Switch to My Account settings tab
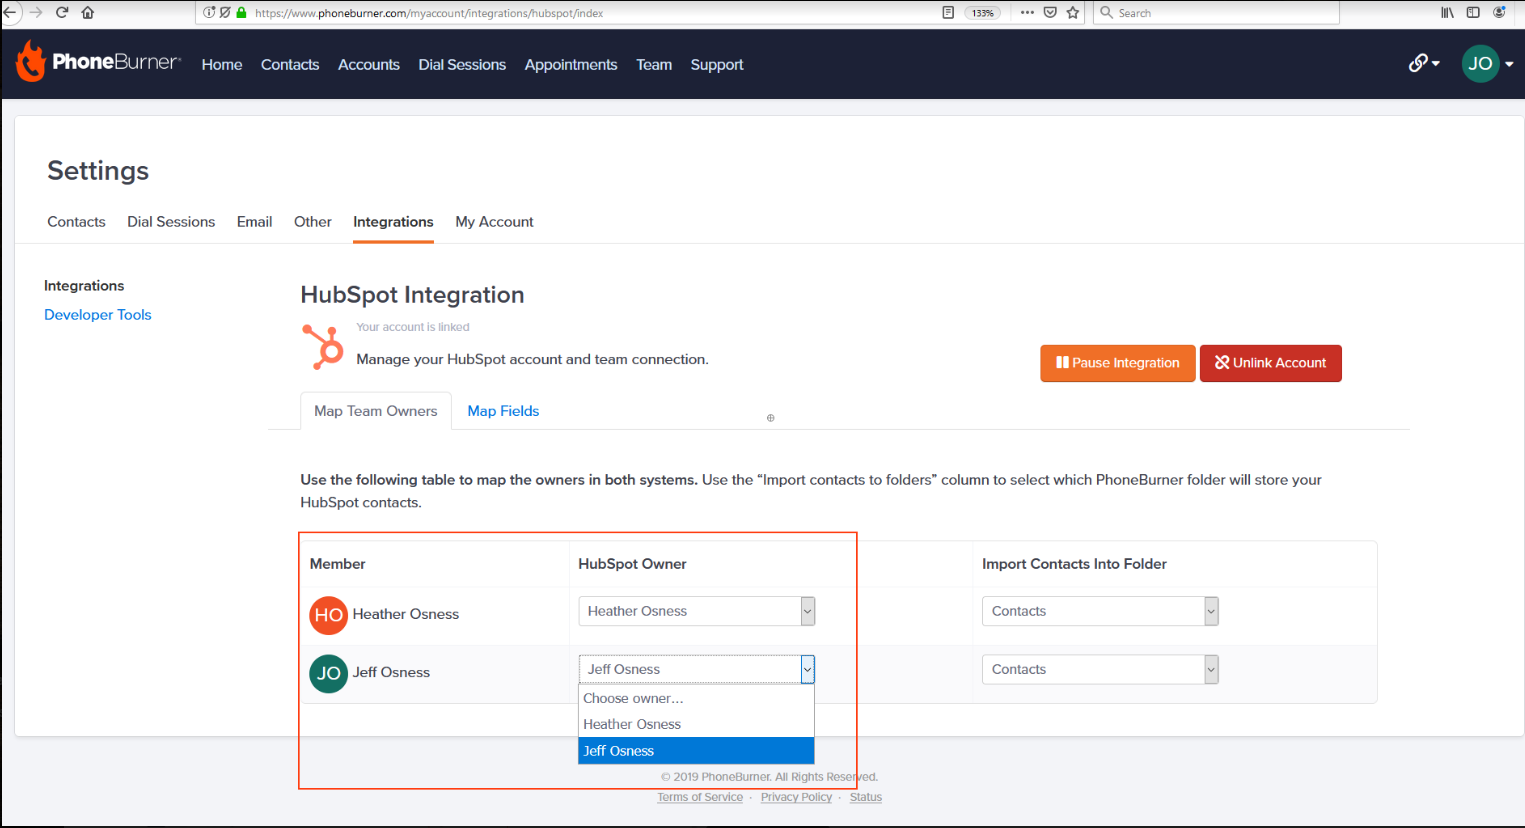This screenshot has height=828, width=1525. coord(494,221)
